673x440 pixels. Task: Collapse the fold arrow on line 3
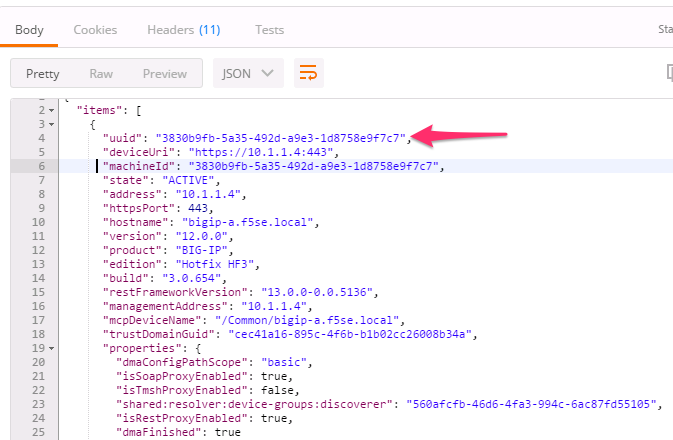coord(52,124)
